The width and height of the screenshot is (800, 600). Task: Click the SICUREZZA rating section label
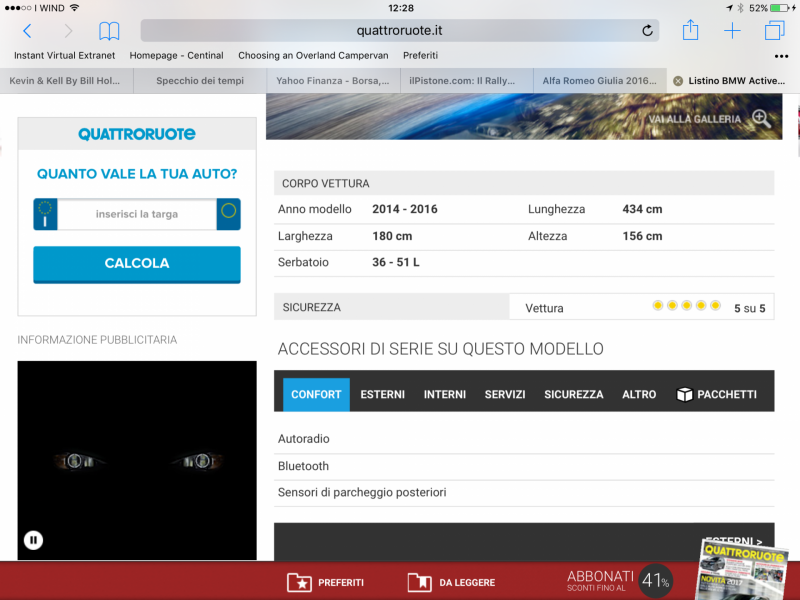point(312,308)
